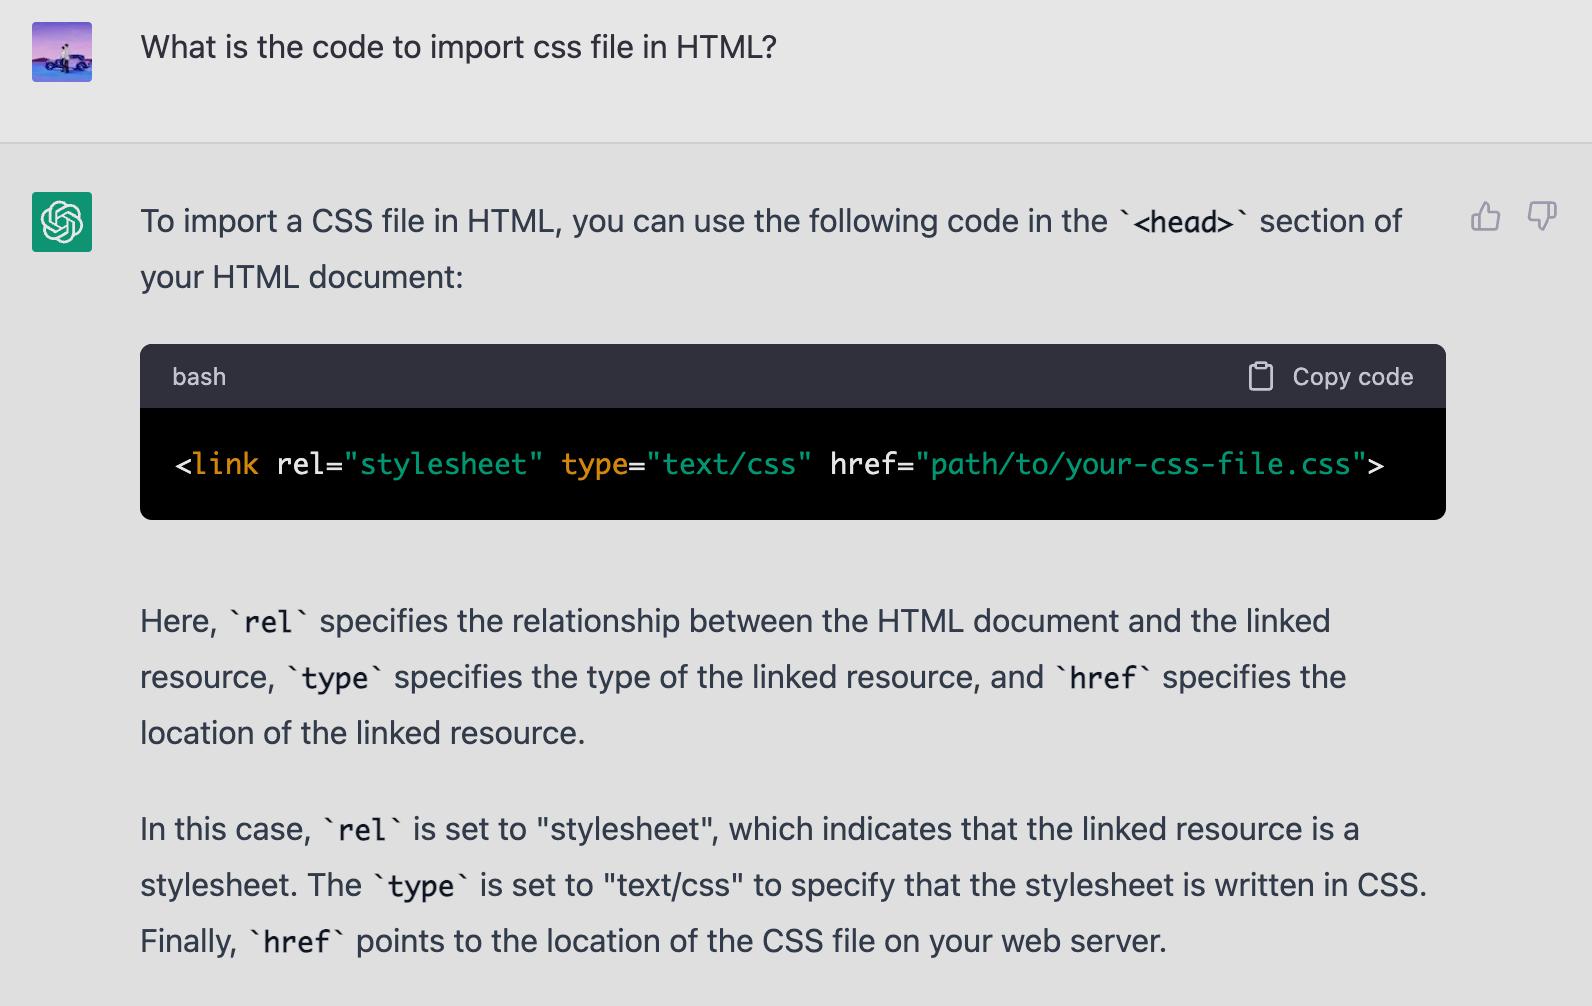Click the inline <head> code in response

click(x=1183, y=222)
